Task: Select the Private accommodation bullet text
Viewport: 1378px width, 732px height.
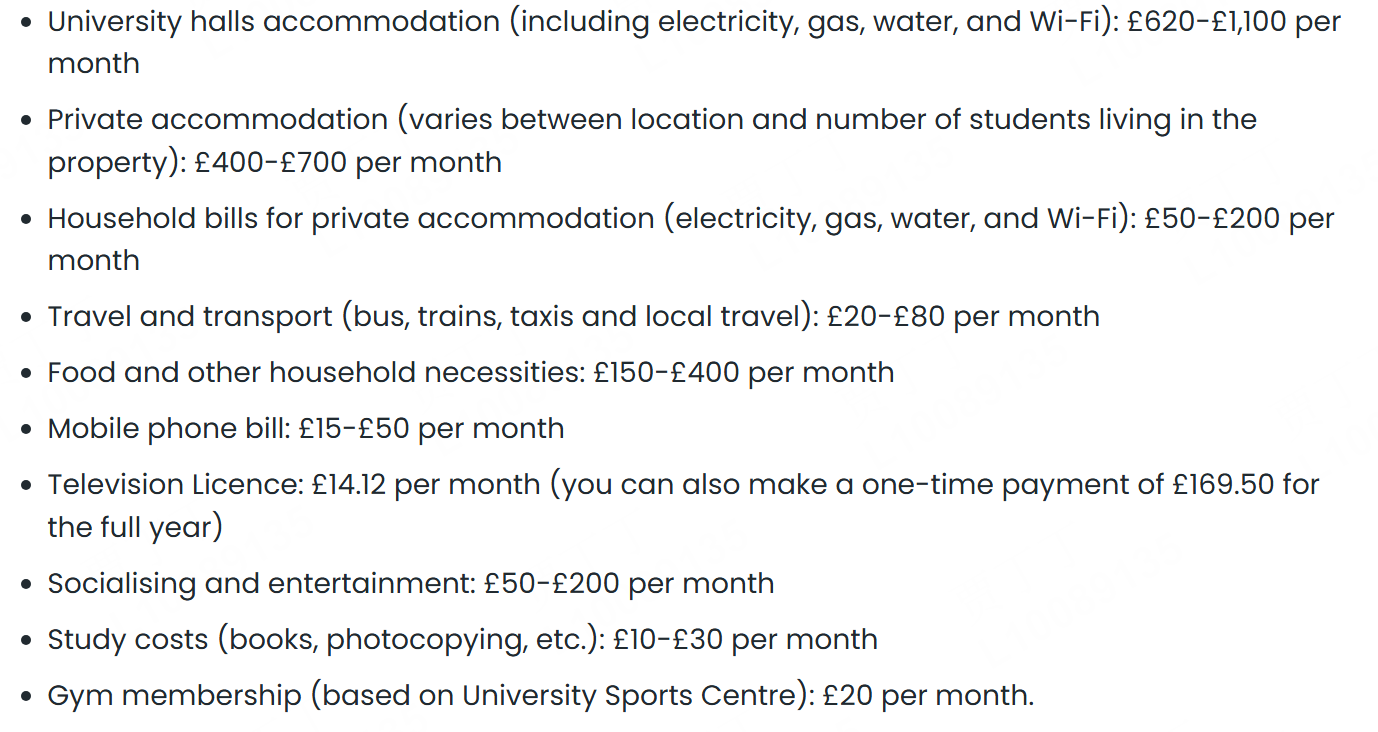Action: 652,140
